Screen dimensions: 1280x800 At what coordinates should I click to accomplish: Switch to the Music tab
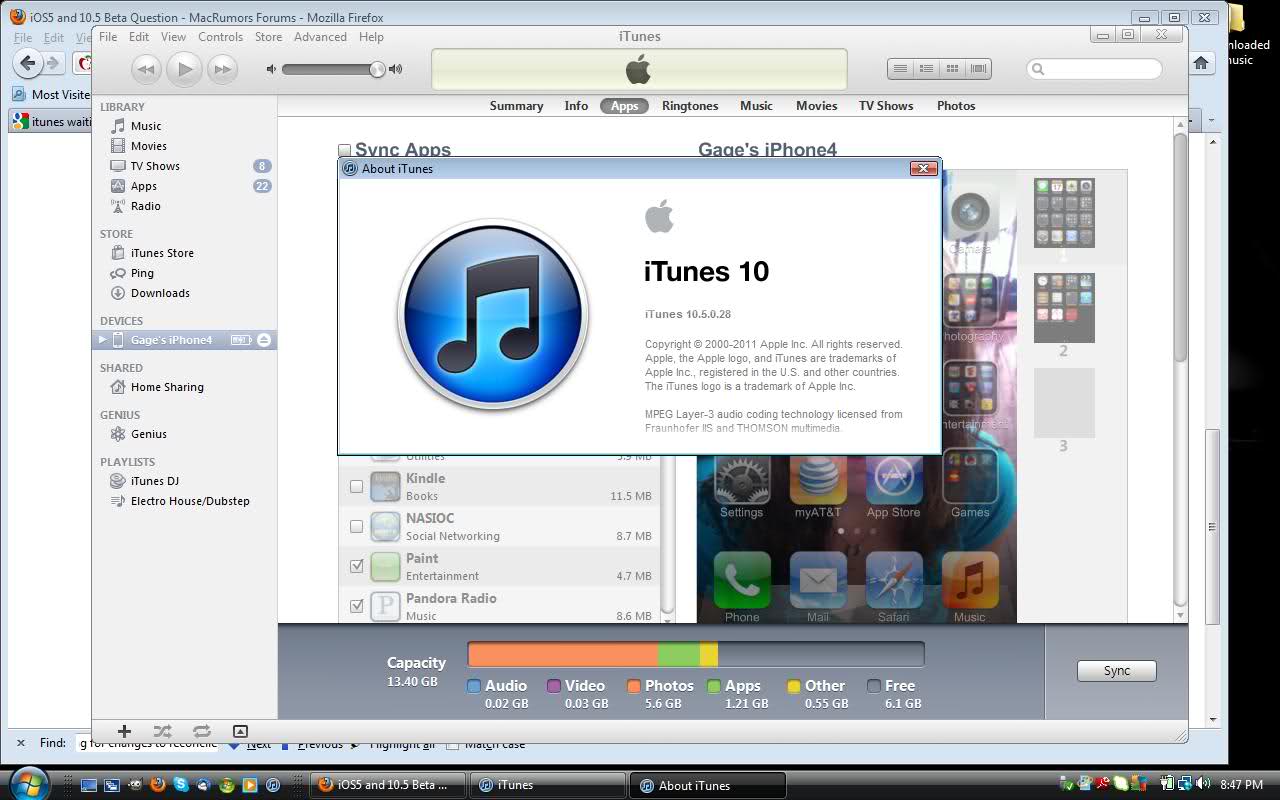pos(756,106)
